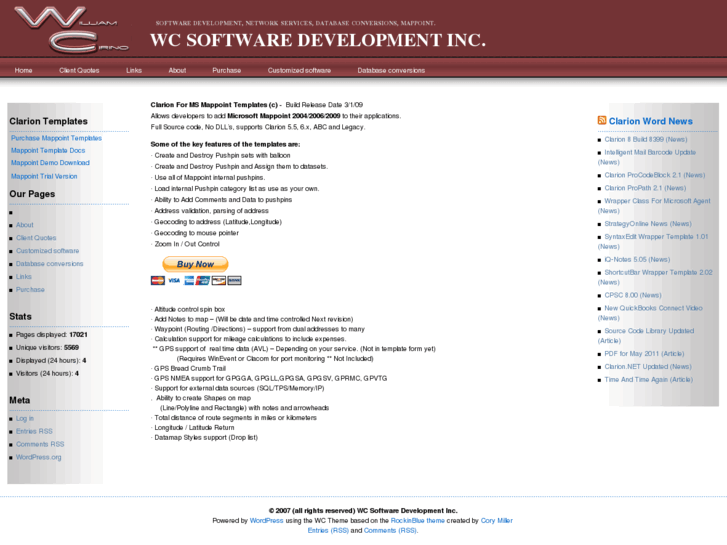
Task: Open Purchase entry under Our Pages
Action: pos(30,290)
